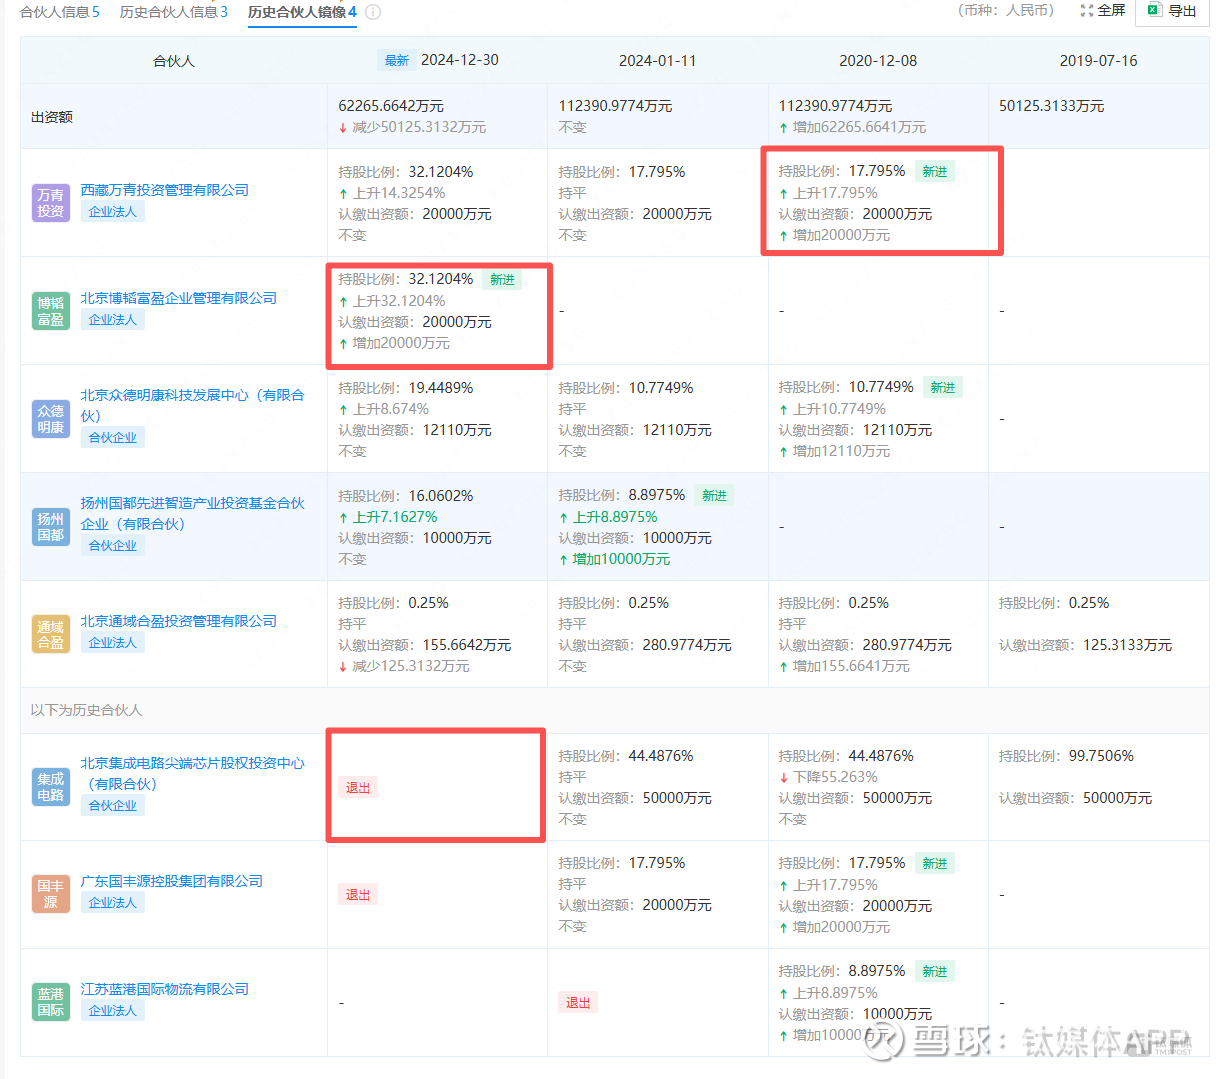1224x1079 pixels.
Task: Click 持股比例 99.7506% cell
Action: 1066,756
